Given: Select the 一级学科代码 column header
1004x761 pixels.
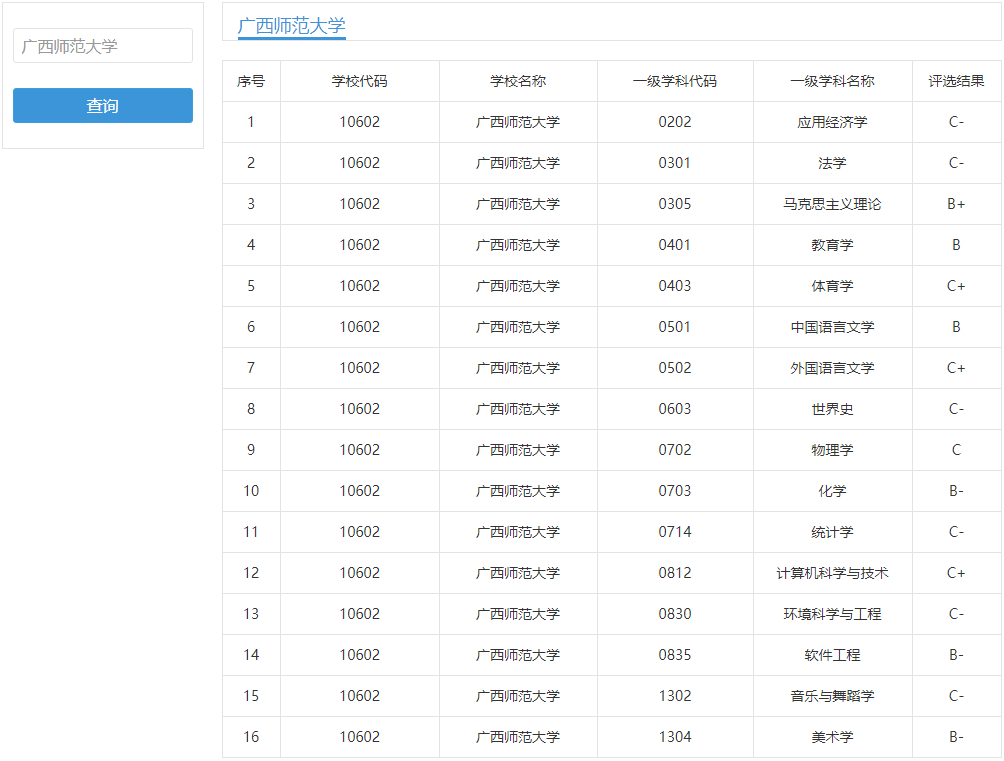Looking at the screenshot, I should [x=675, y=81].
